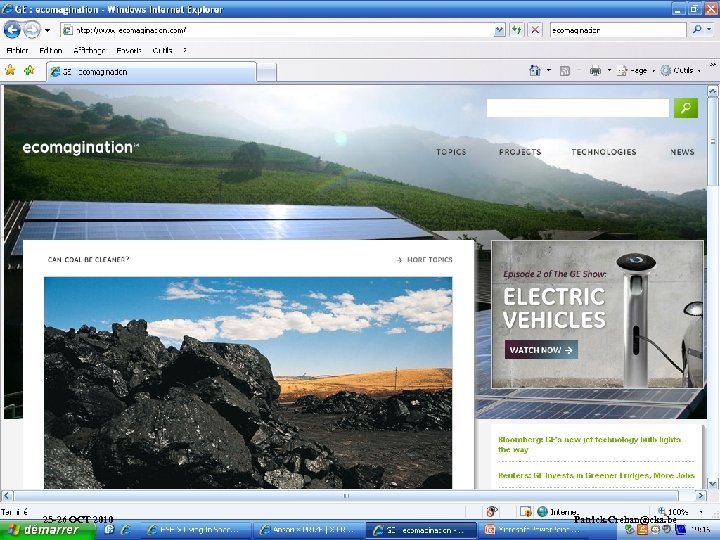This screenshot has width=720, height=540.
Task: Open the Favoris menu
Action: point(129,51)
